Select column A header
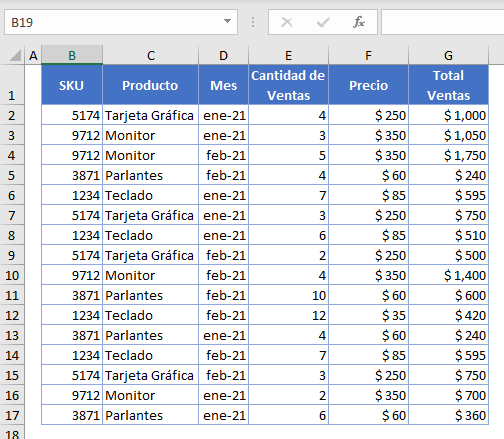Image resolution: width=504 pixels, height=439 pixels. (33, 55)
